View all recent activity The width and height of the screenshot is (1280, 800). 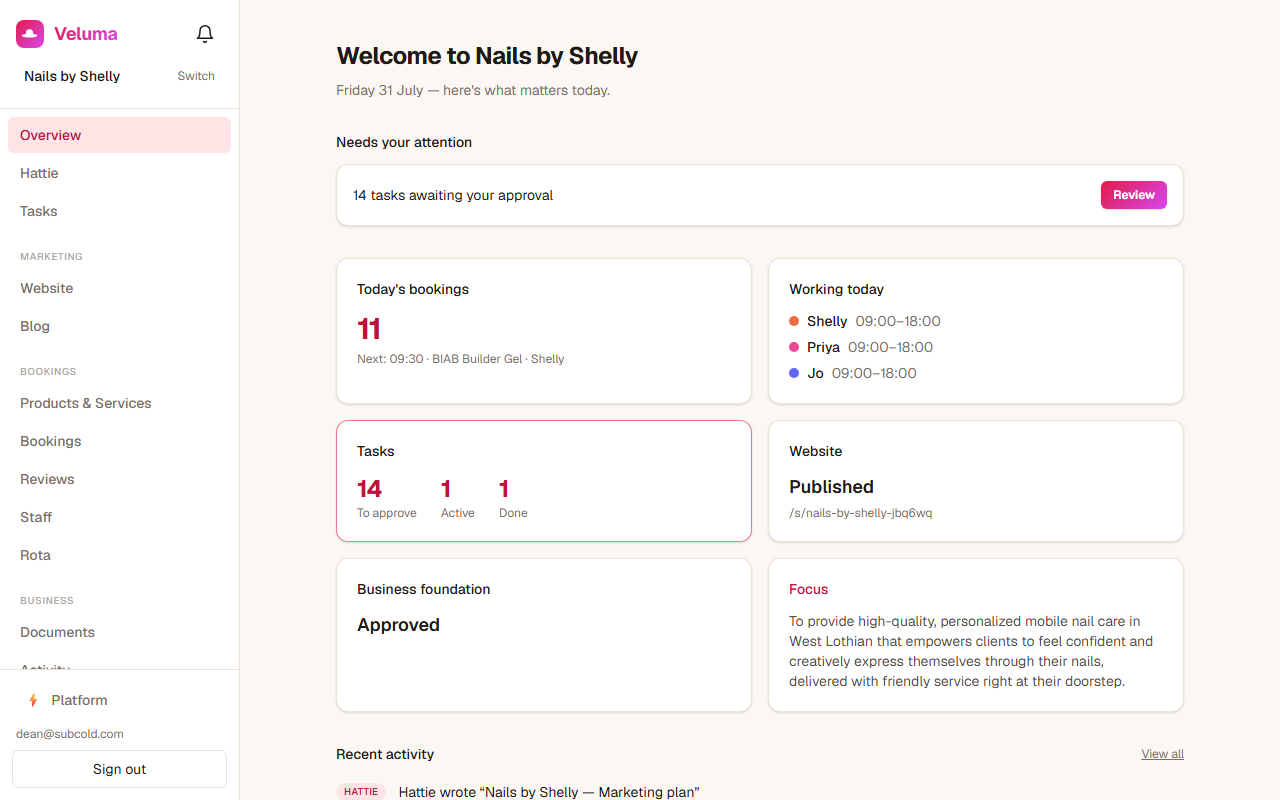[1162, 754]
